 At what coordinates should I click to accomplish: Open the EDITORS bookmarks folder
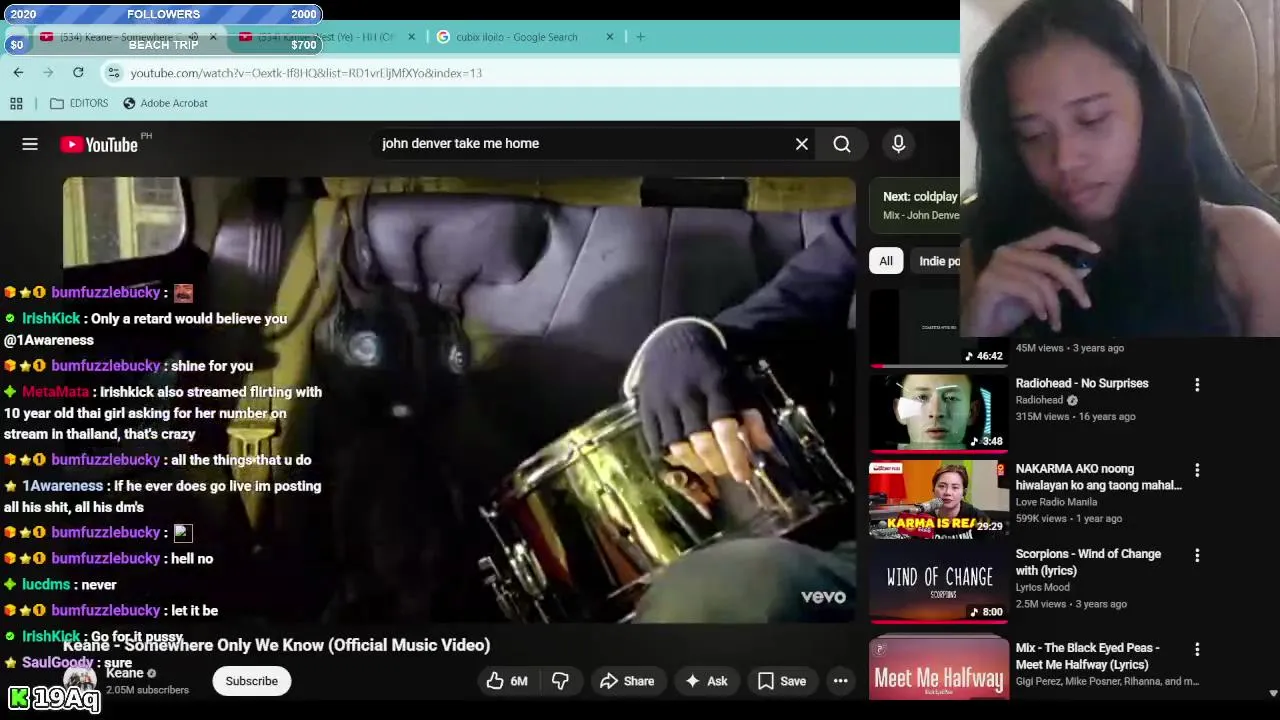tap(79, 103)
